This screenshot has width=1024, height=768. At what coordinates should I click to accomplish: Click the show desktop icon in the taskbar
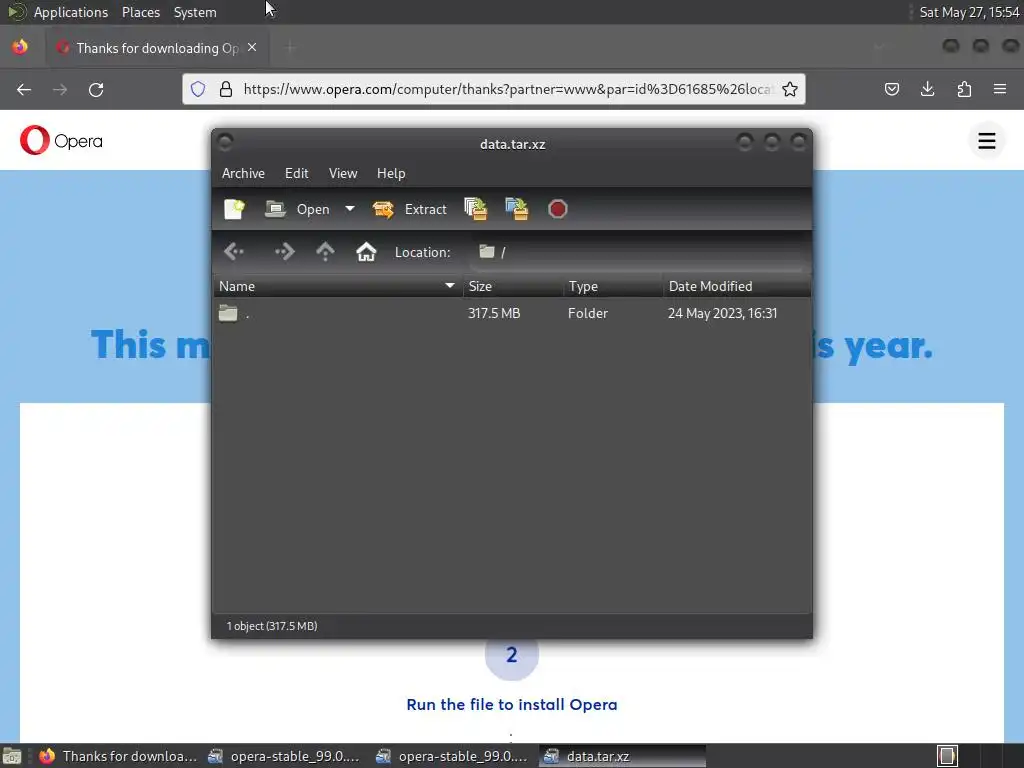pos(12,756)
